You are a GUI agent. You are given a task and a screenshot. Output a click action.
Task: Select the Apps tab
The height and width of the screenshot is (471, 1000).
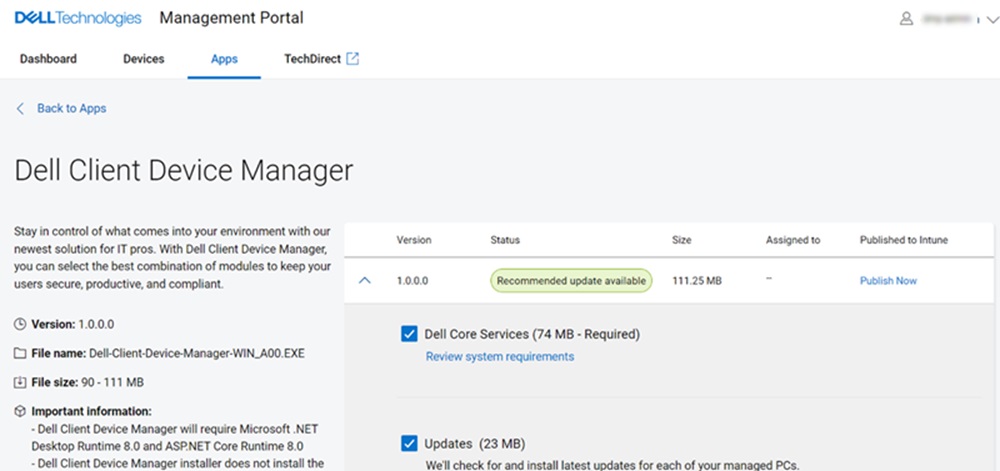tap(224, 59)
